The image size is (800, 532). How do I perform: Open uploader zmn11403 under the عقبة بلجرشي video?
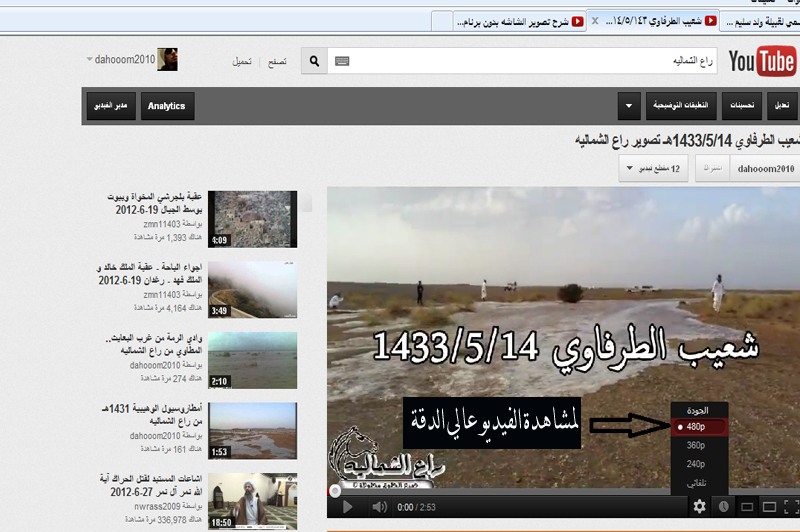pos(162,224)
